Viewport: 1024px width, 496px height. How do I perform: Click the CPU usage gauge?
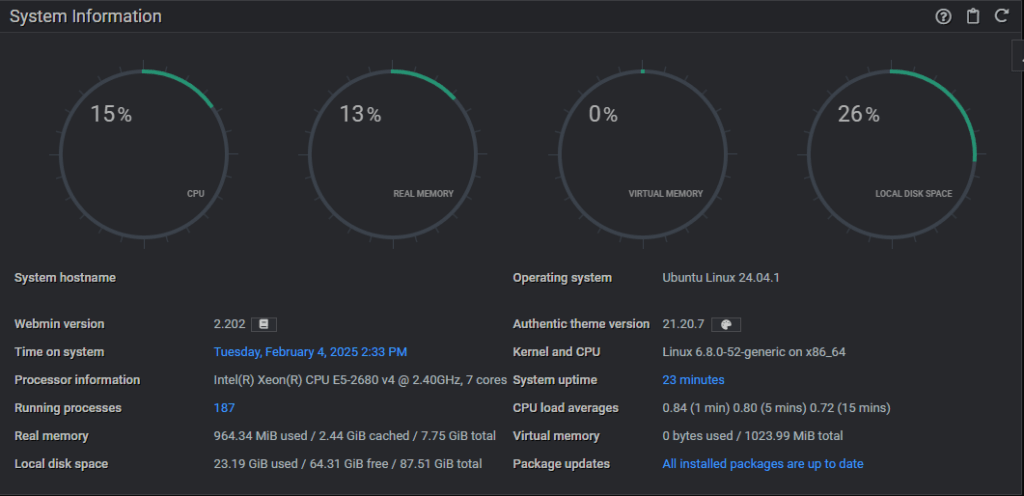[x=144, y=155]
